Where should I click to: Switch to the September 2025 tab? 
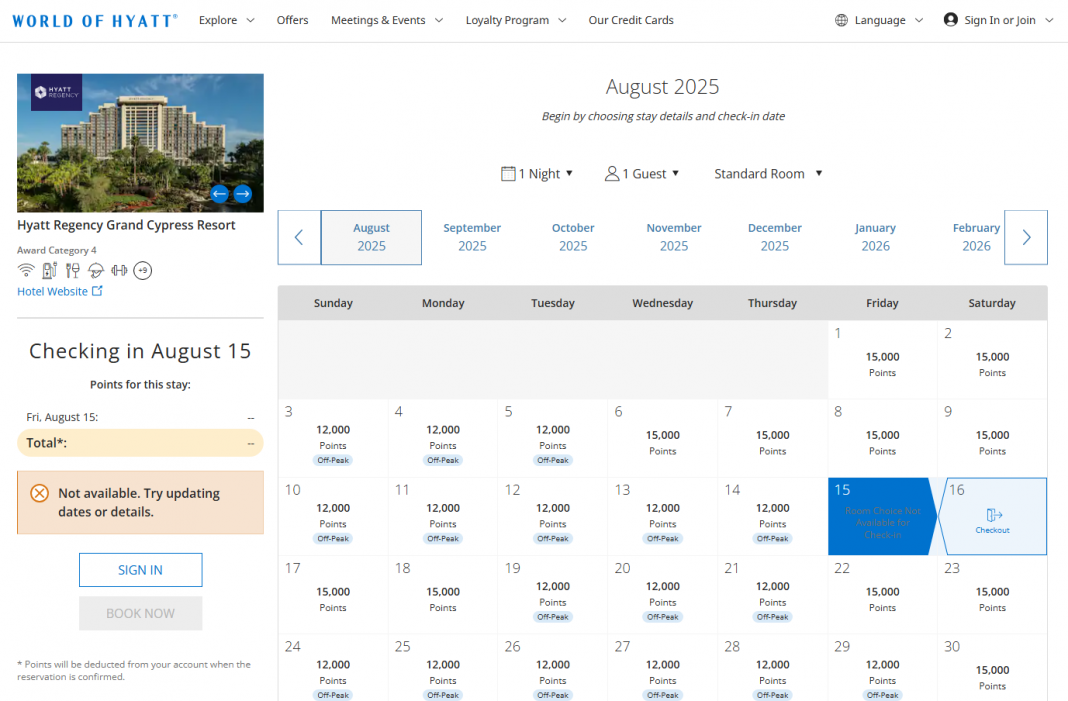tap(472, 237)
